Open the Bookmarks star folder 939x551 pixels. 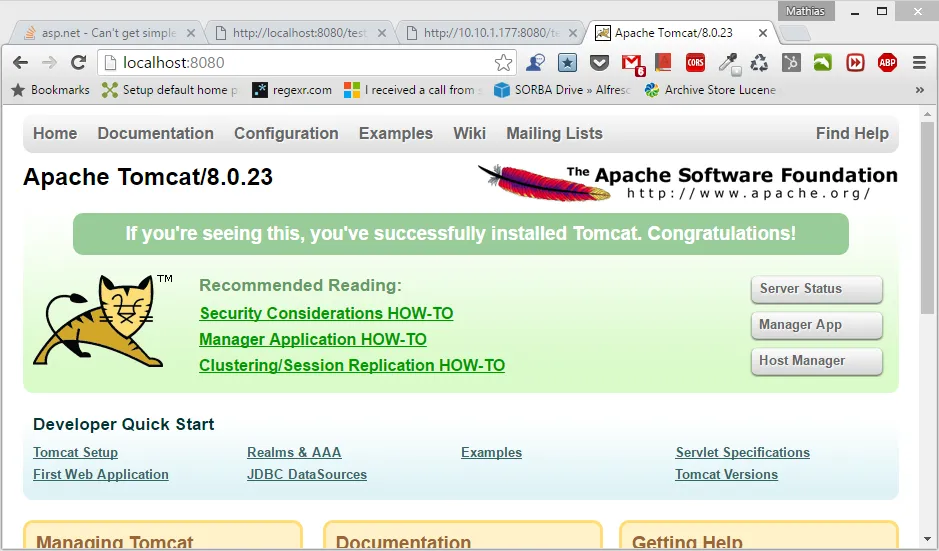50,90
